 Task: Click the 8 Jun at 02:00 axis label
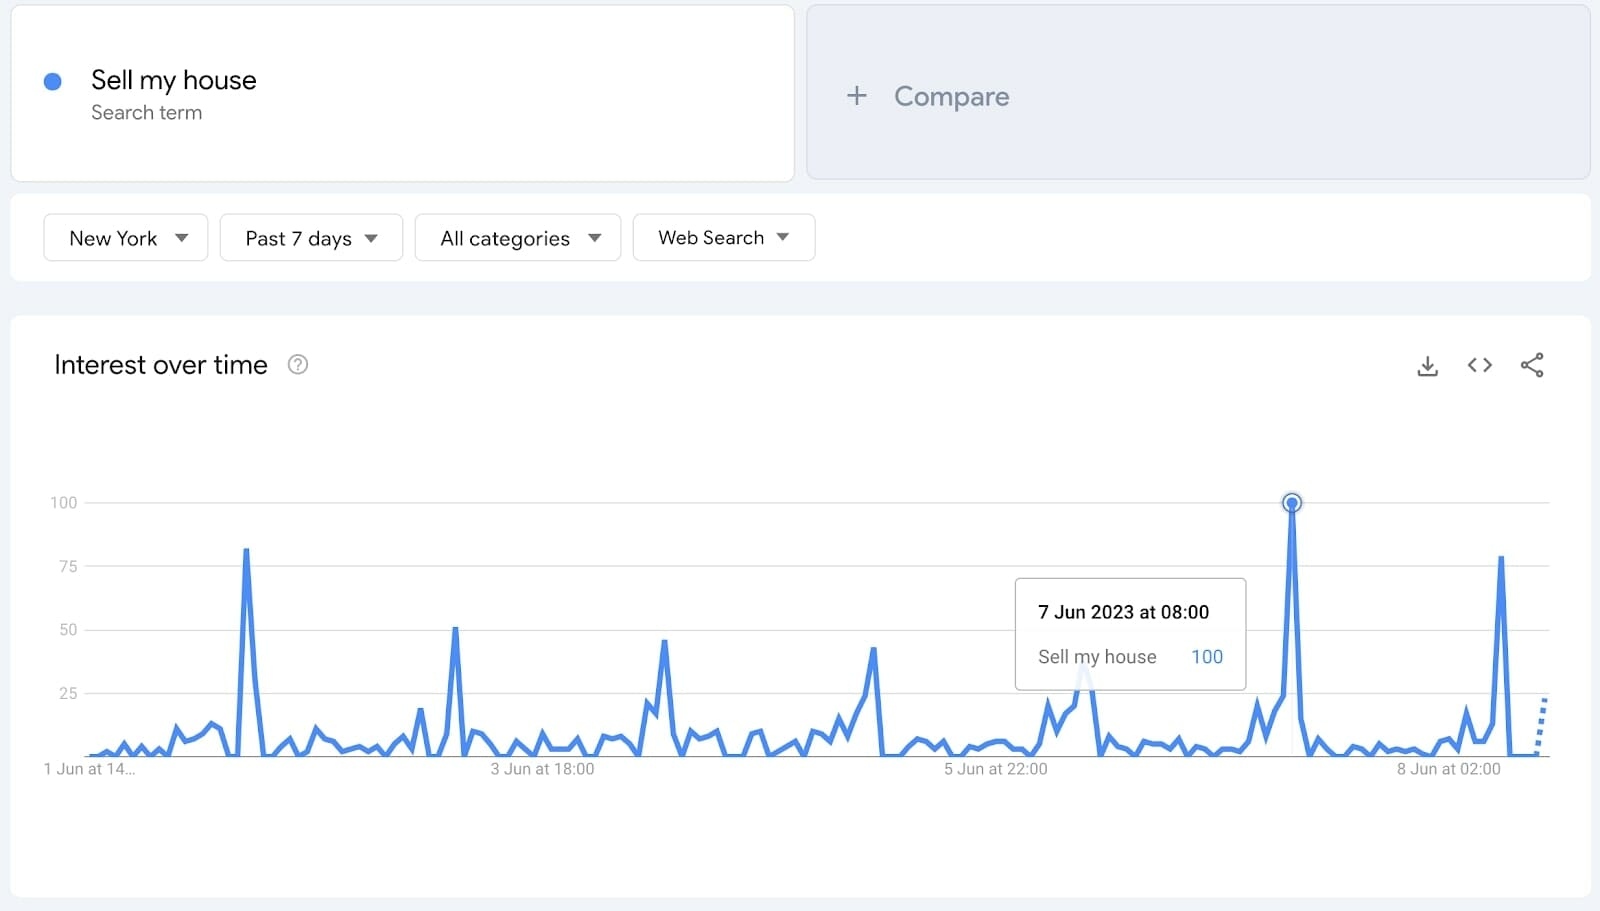pyautogui.click(x=1448, y=769)
